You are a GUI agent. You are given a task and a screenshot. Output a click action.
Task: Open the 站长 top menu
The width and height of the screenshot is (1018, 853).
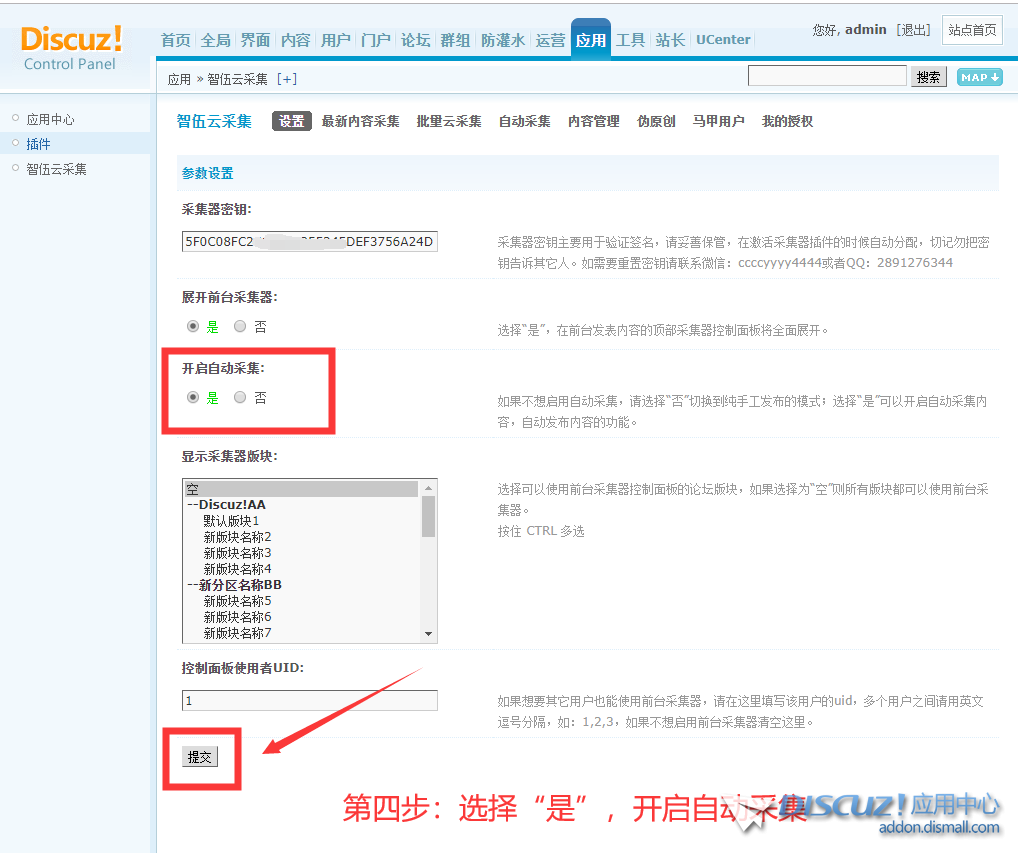click(670, 40)
